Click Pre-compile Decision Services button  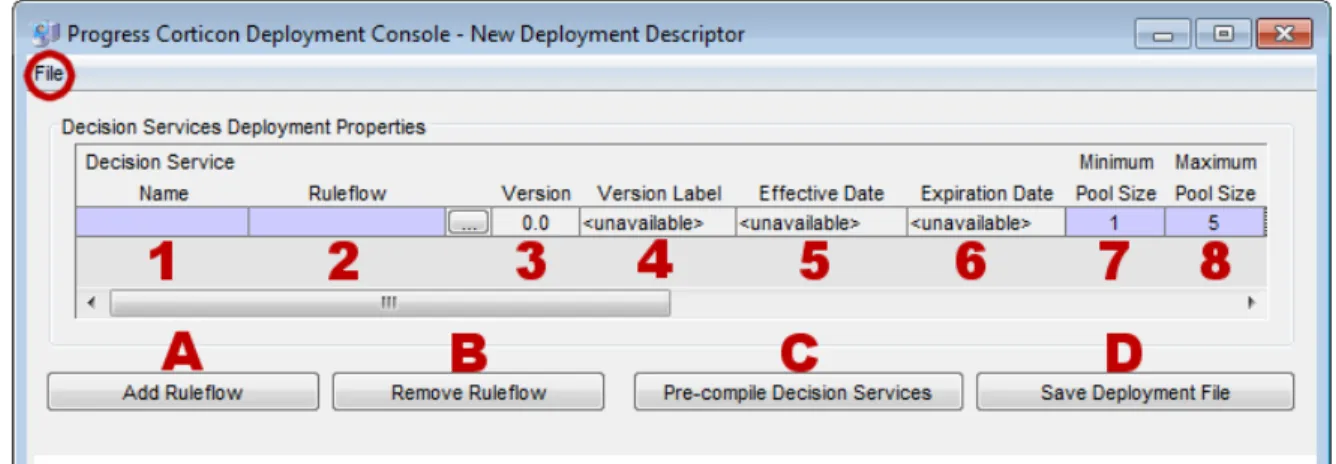pos(798,392)
